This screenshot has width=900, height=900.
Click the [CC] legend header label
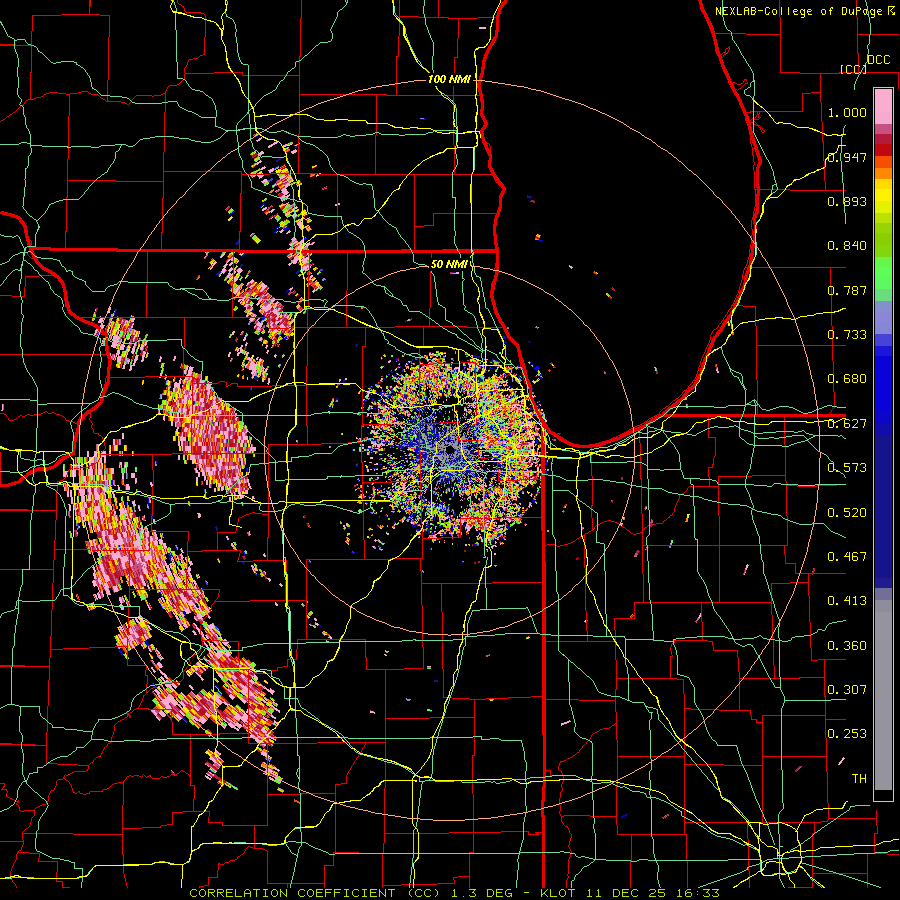click(x=853, y=69)
